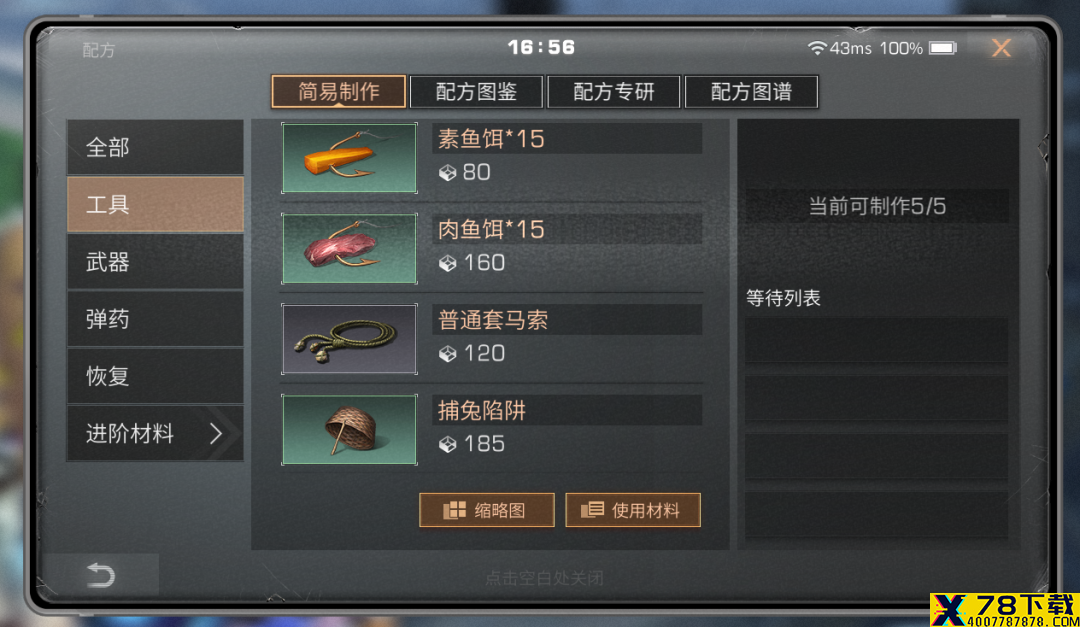This screenshot has height=627, width=1080.
Task: Open the 配方图谱 tab
Action: 751,92
